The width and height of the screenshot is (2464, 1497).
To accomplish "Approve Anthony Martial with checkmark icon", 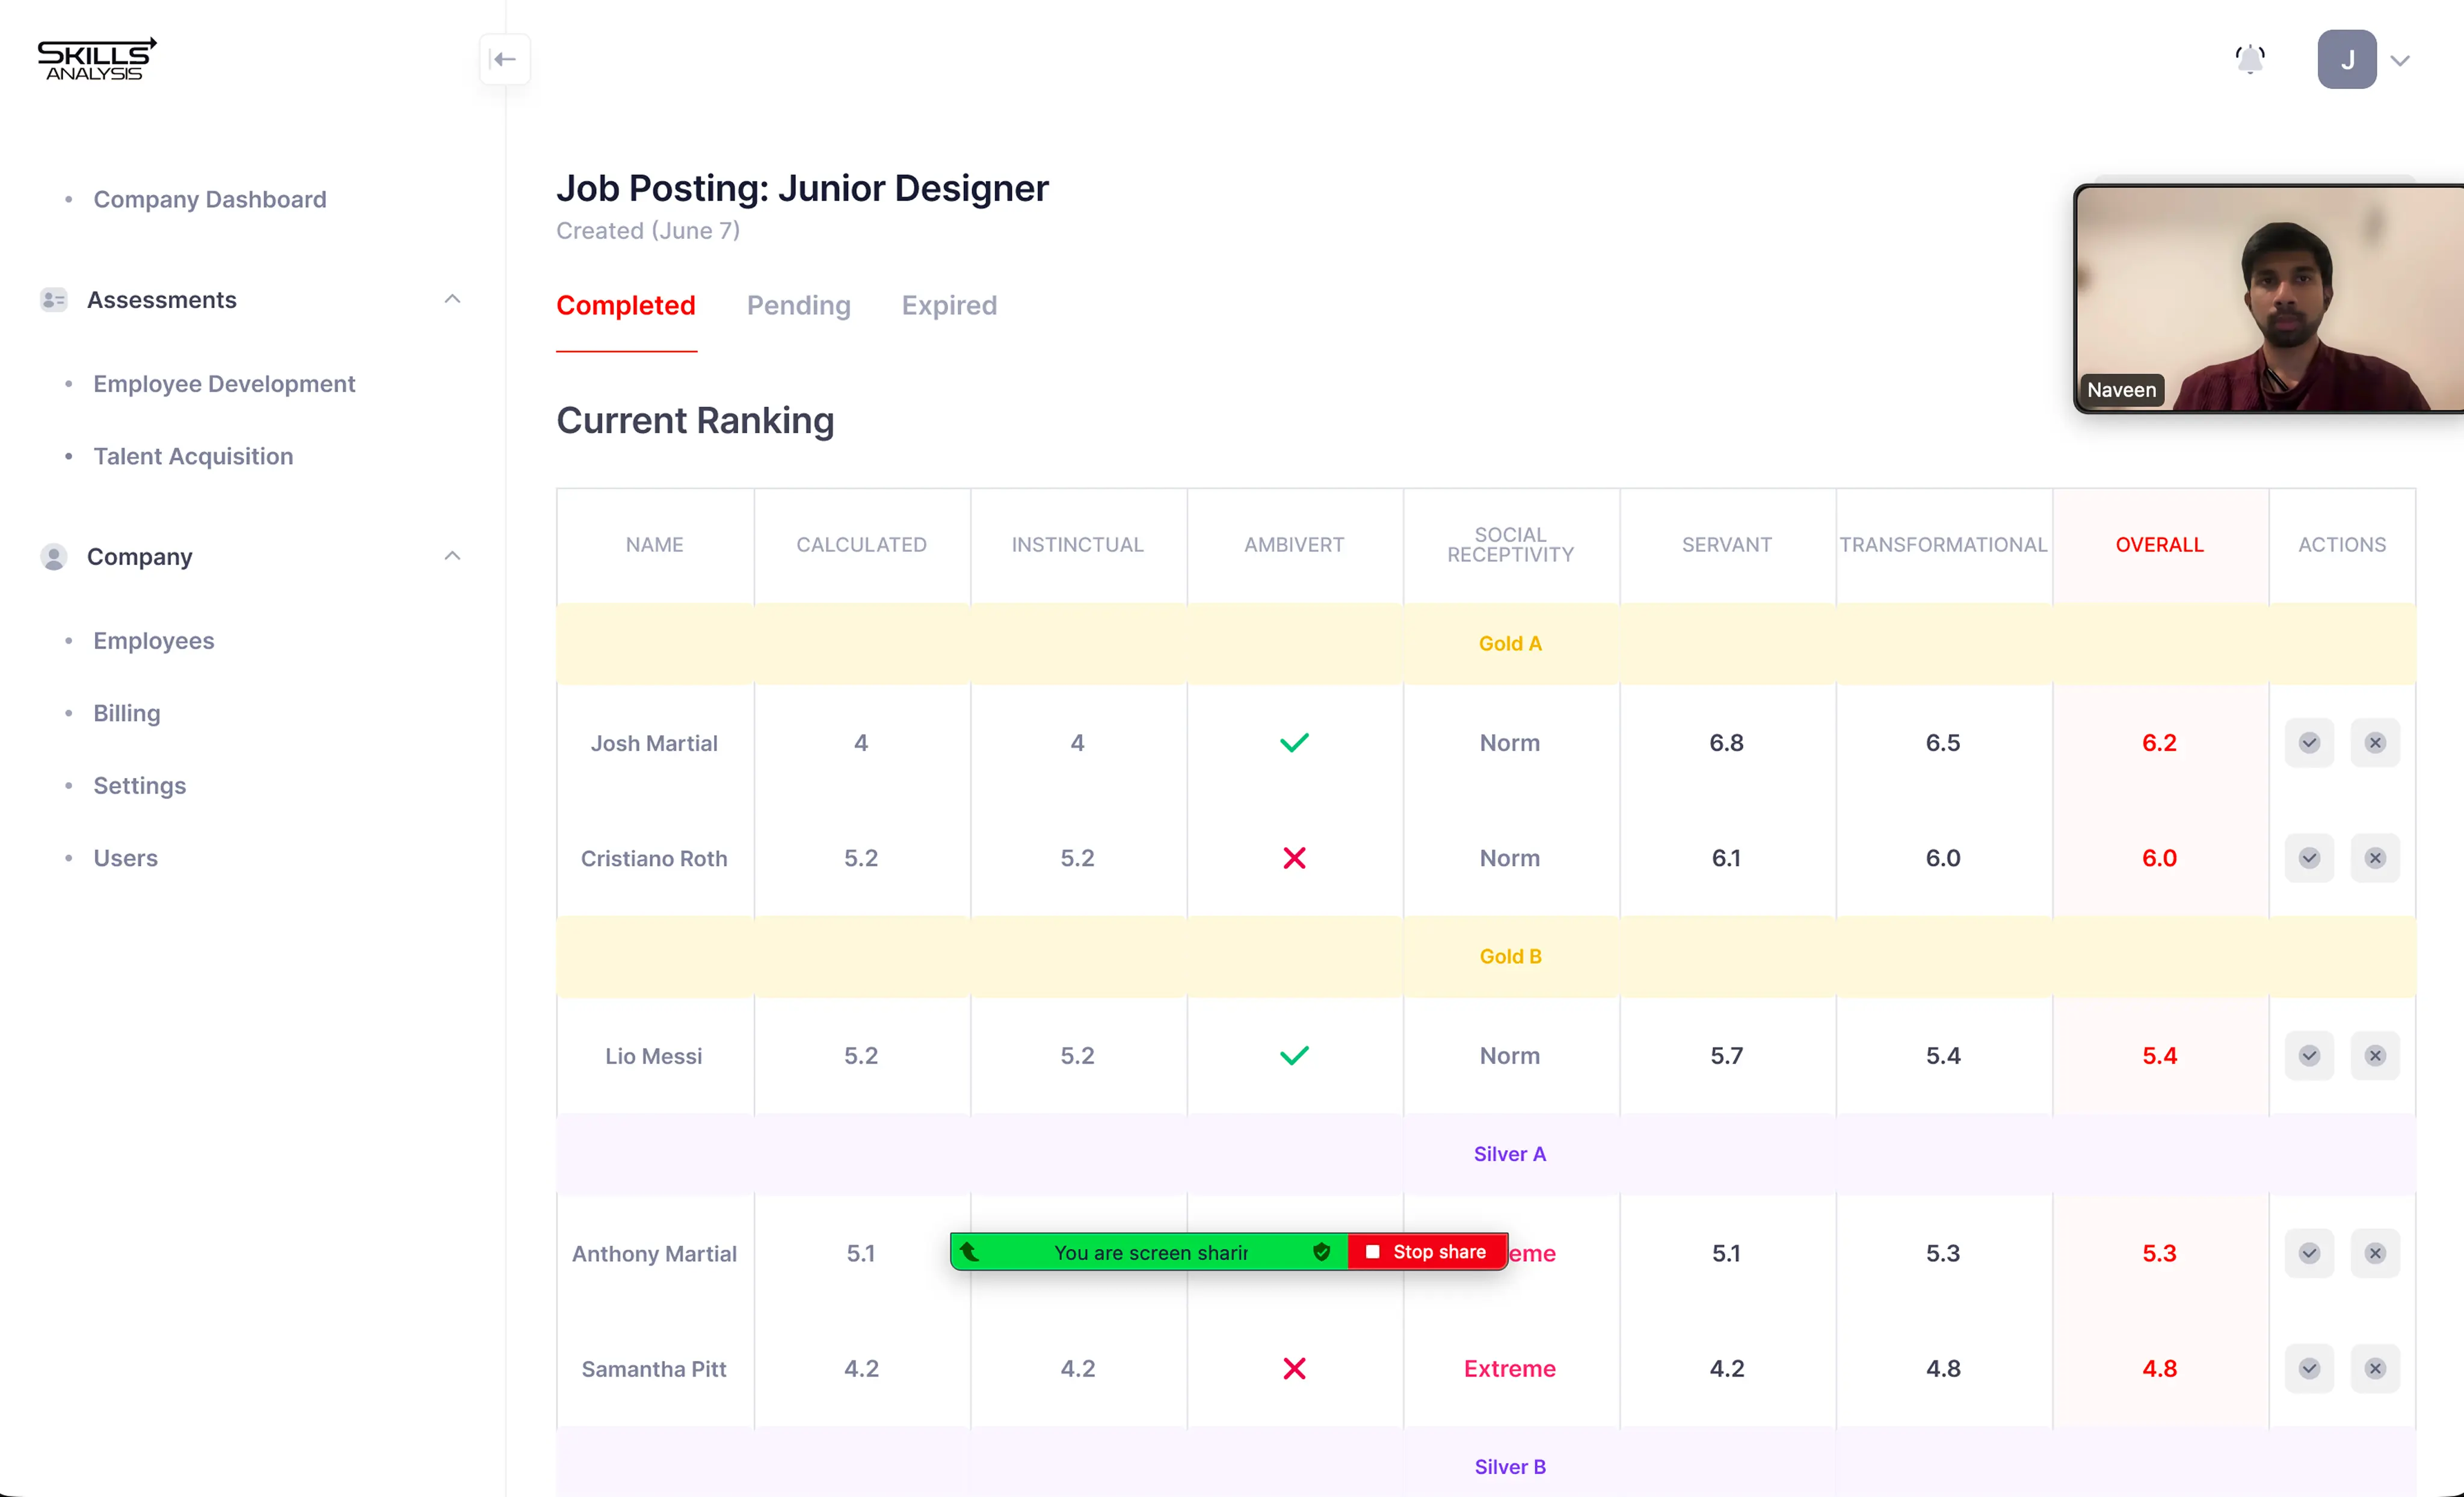I will 2309,1254.
